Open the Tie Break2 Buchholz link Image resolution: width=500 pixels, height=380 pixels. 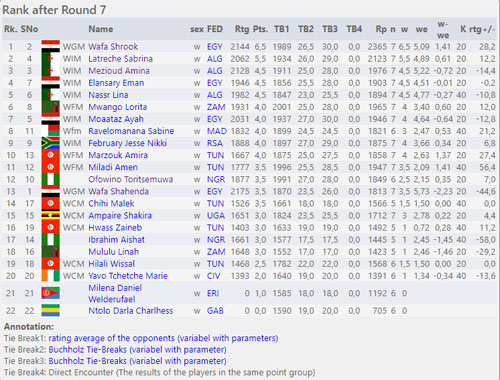[x=137, y=350]
